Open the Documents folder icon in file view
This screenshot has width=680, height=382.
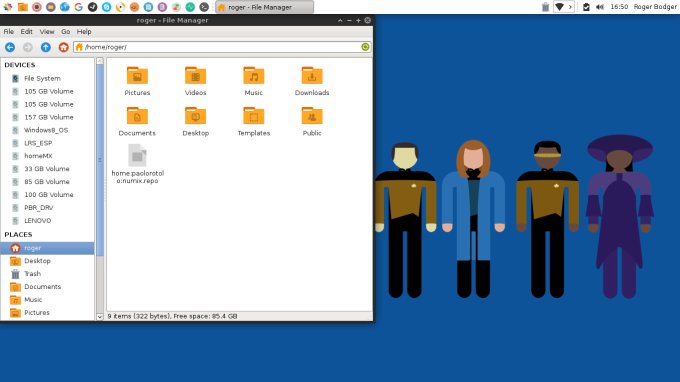(x=137, y=116)
